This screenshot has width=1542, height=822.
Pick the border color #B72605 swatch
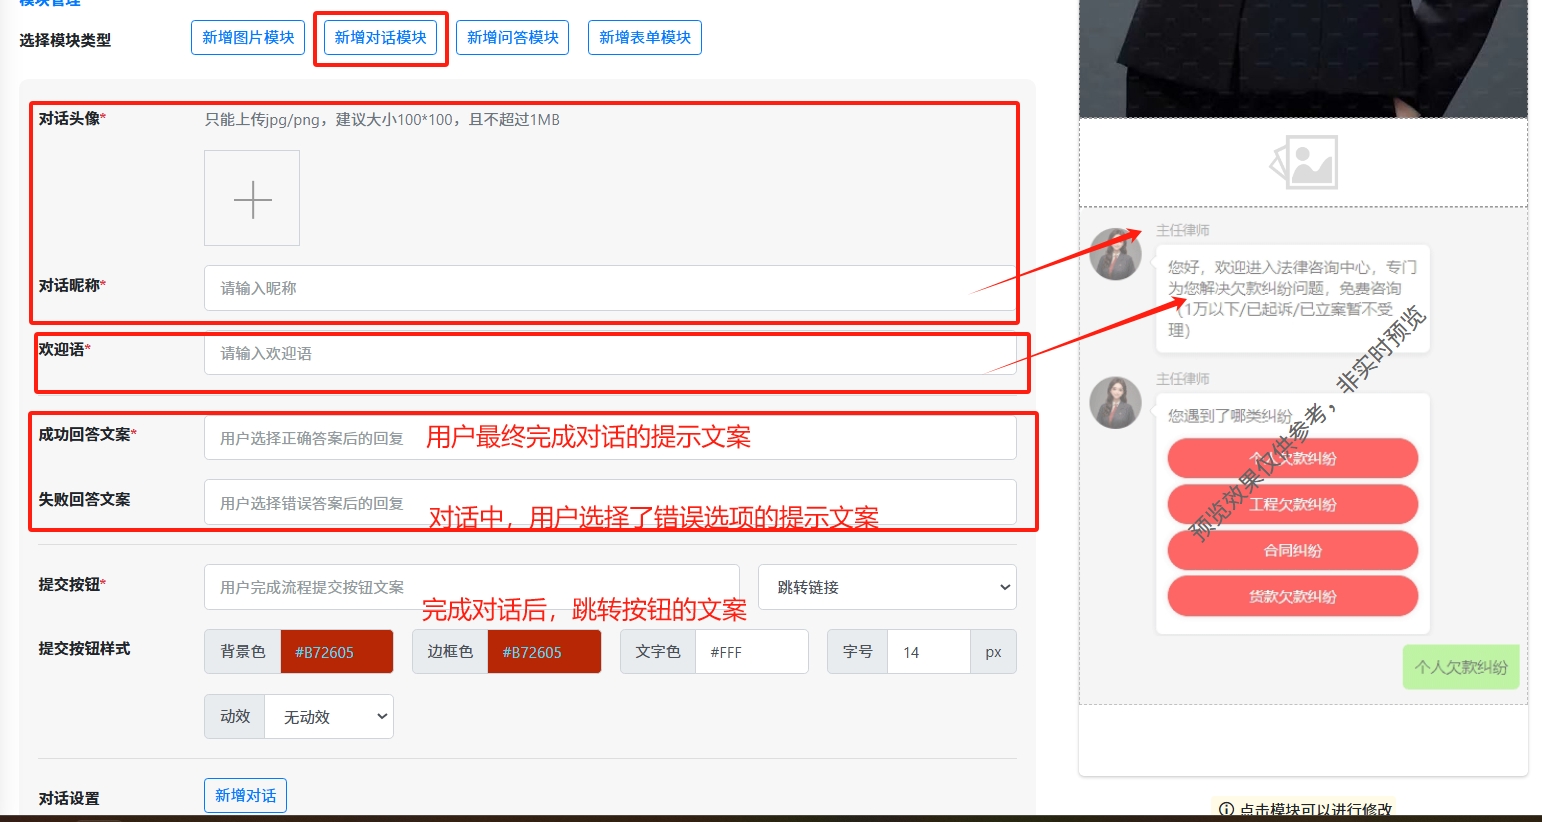544,652
